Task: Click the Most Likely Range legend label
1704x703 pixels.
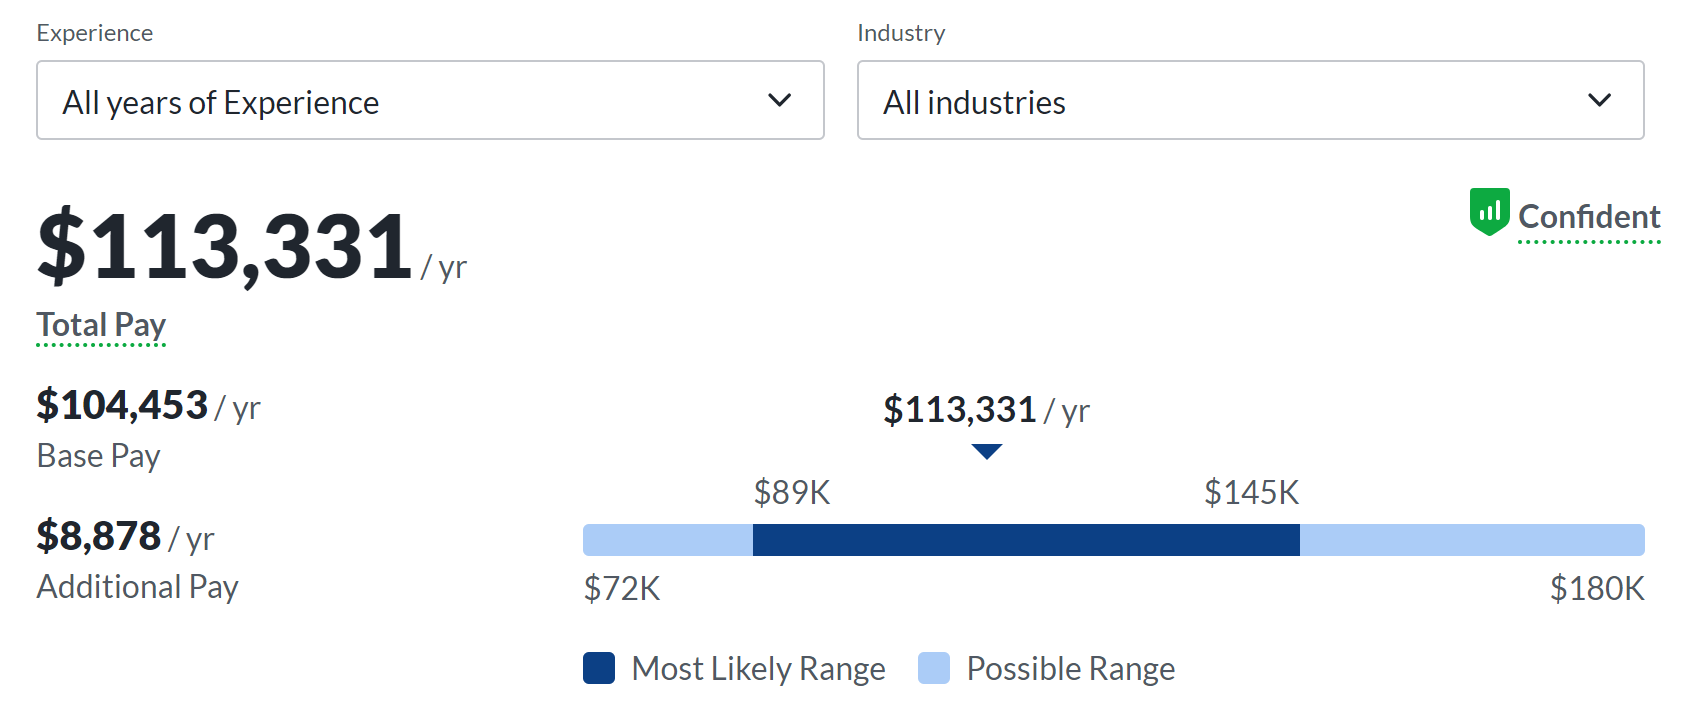Action: coord(758,668)
